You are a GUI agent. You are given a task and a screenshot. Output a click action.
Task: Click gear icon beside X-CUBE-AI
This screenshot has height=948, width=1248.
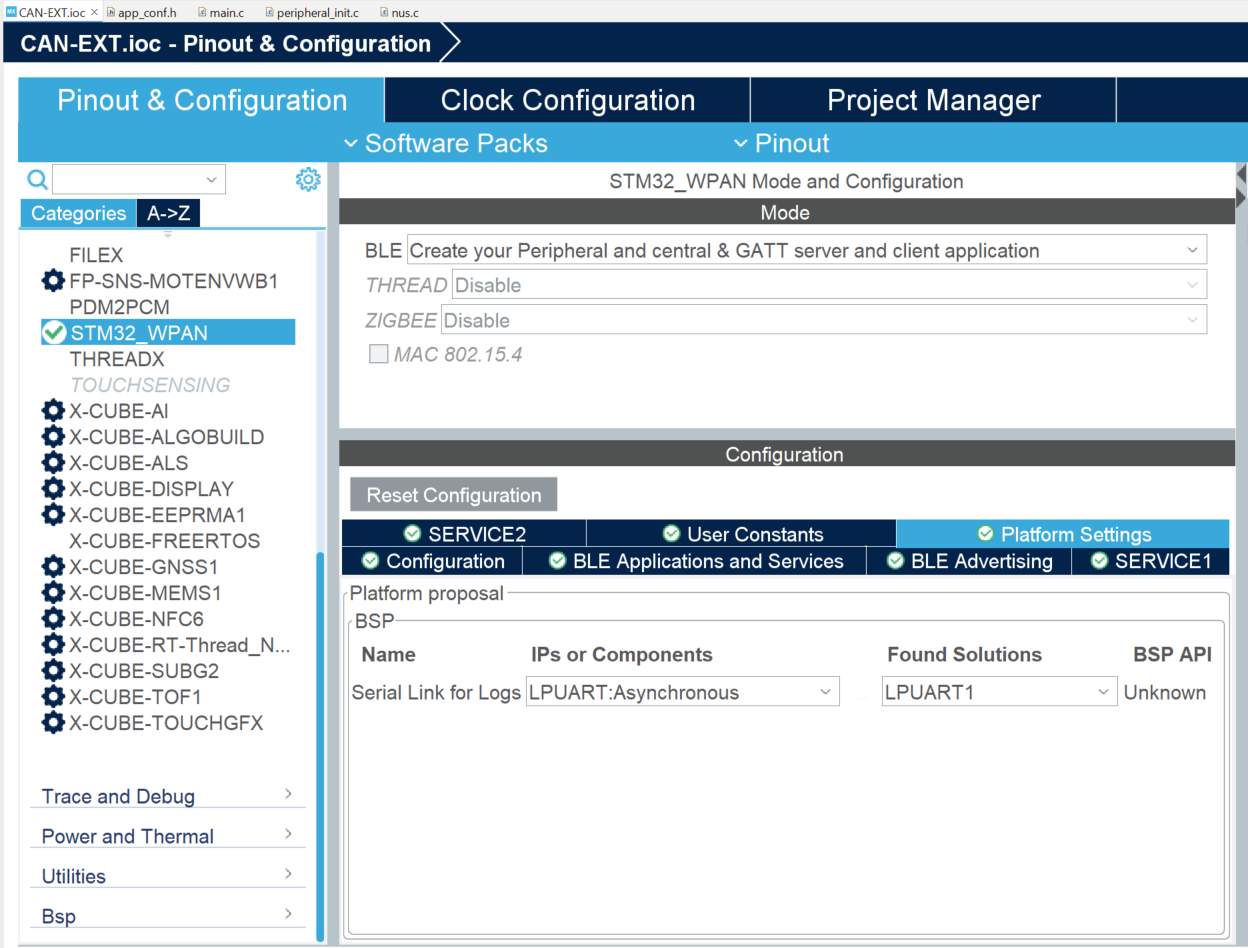pos(53,411)
